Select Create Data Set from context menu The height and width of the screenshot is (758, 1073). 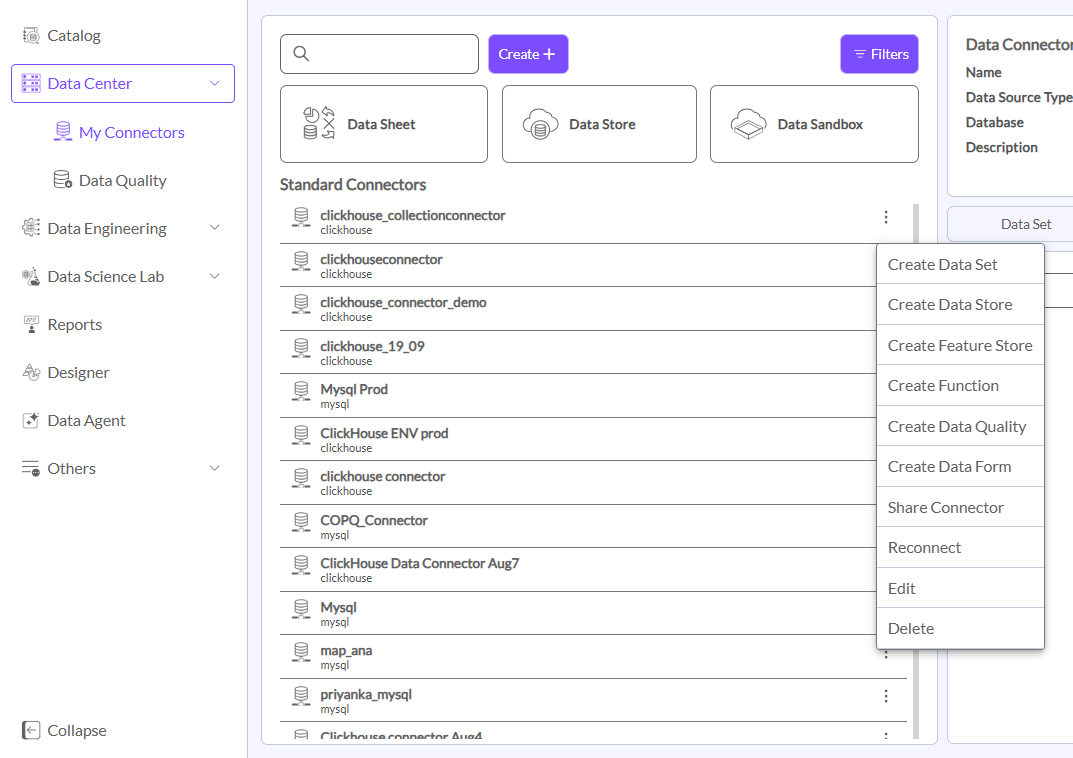[x=942, y=265]
